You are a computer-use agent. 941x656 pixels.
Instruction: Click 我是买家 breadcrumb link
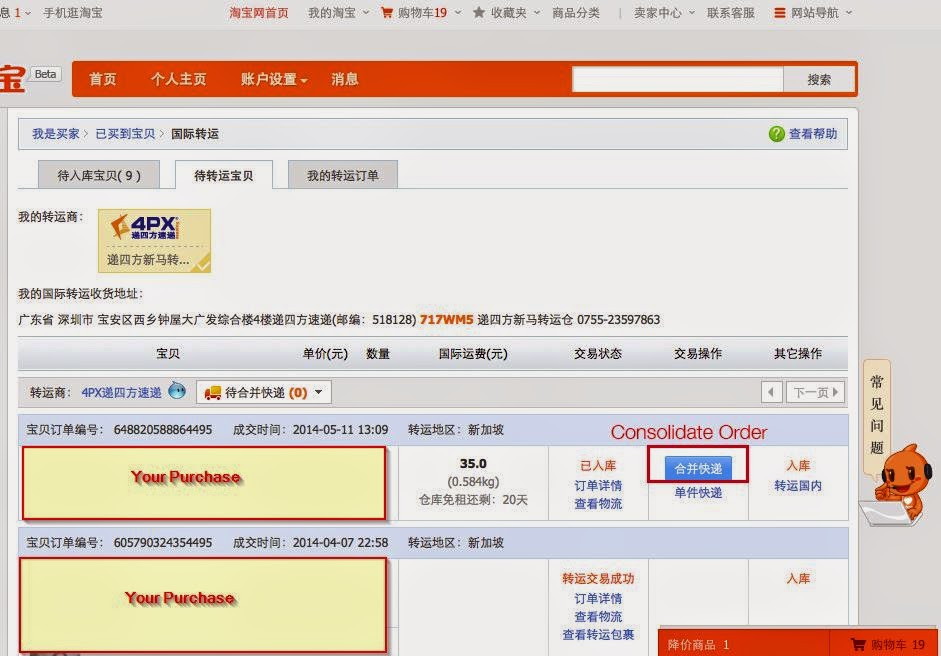tap(56, 134)
